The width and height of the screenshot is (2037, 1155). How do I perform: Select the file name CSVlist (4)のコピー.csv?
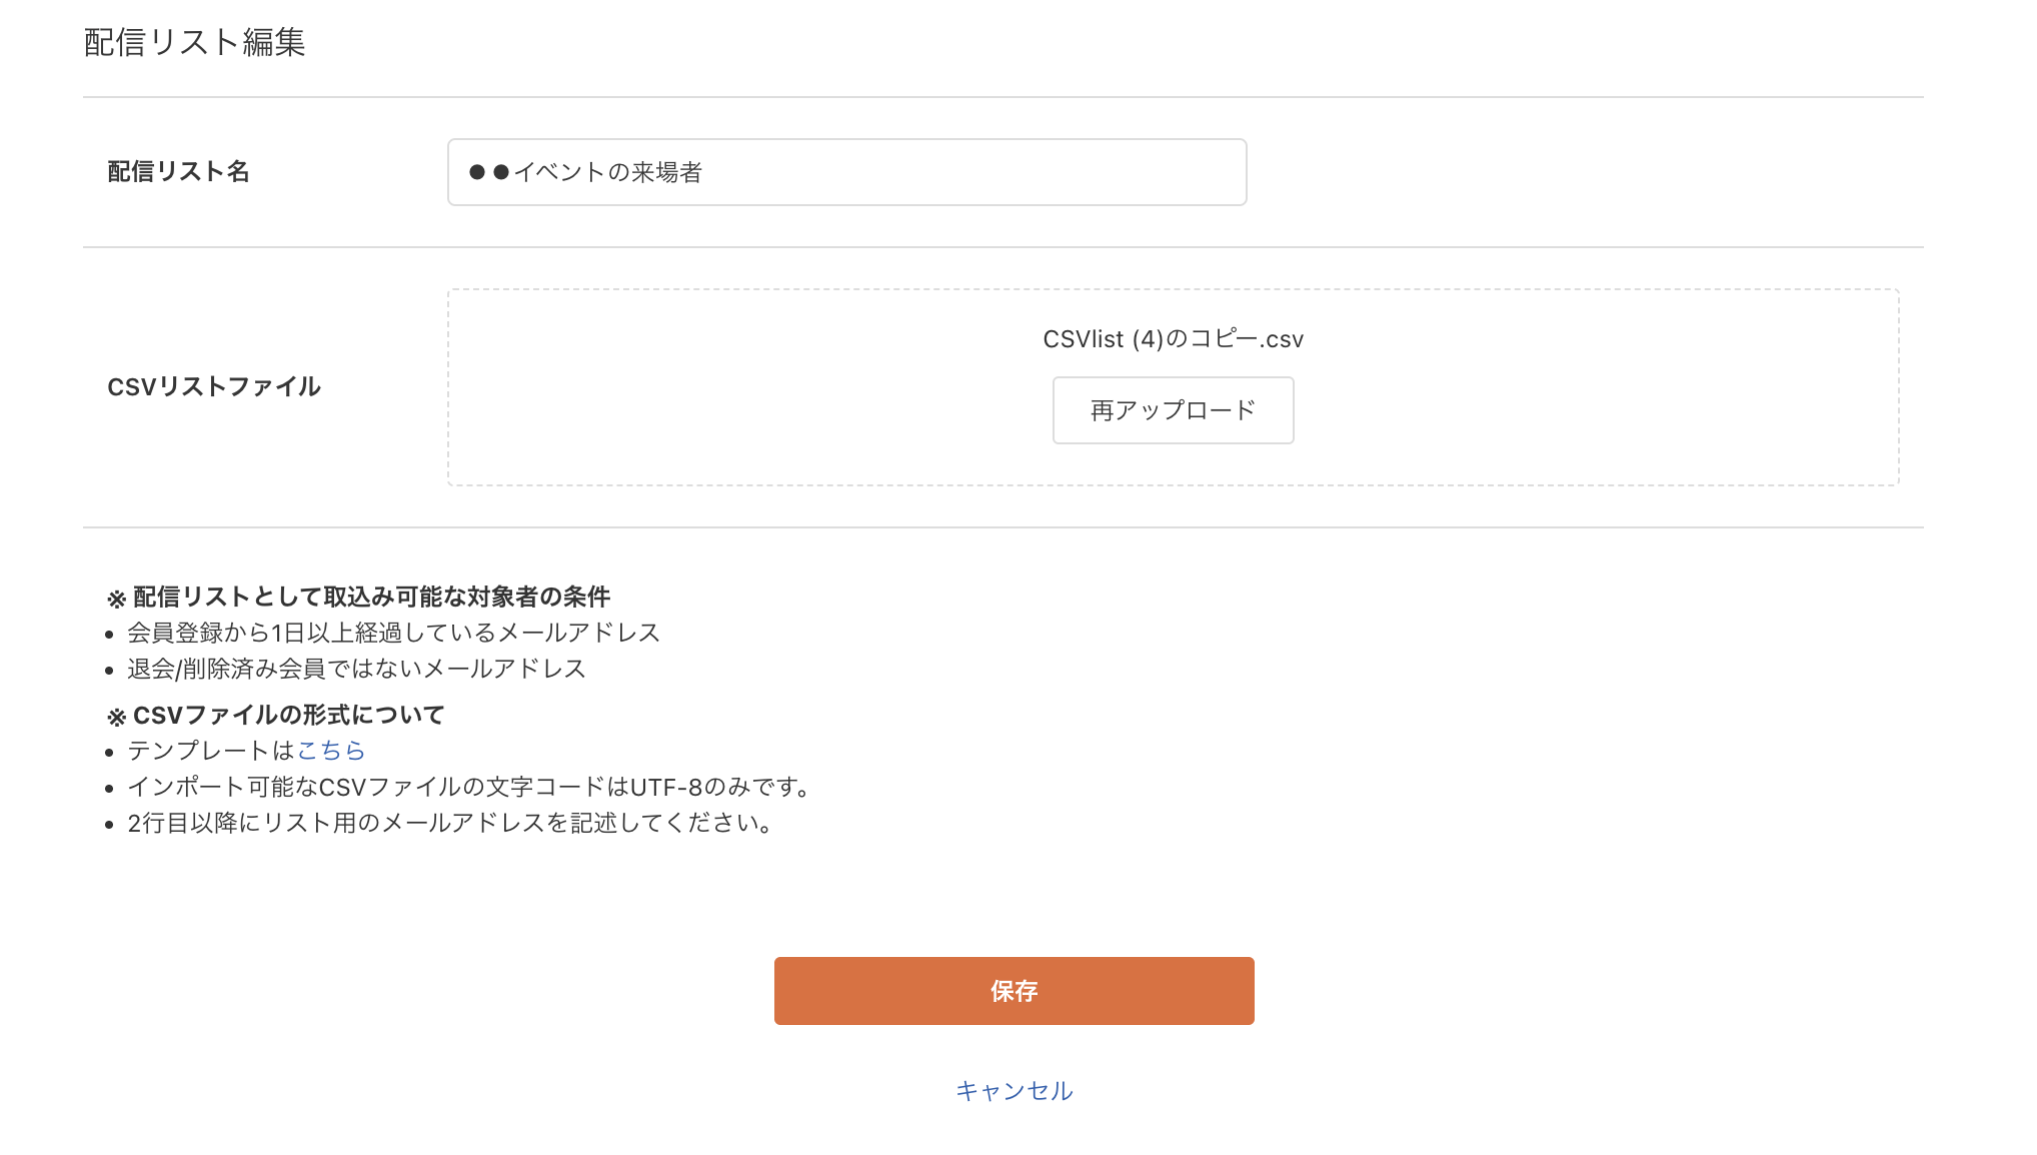[x=1170, y=339]
